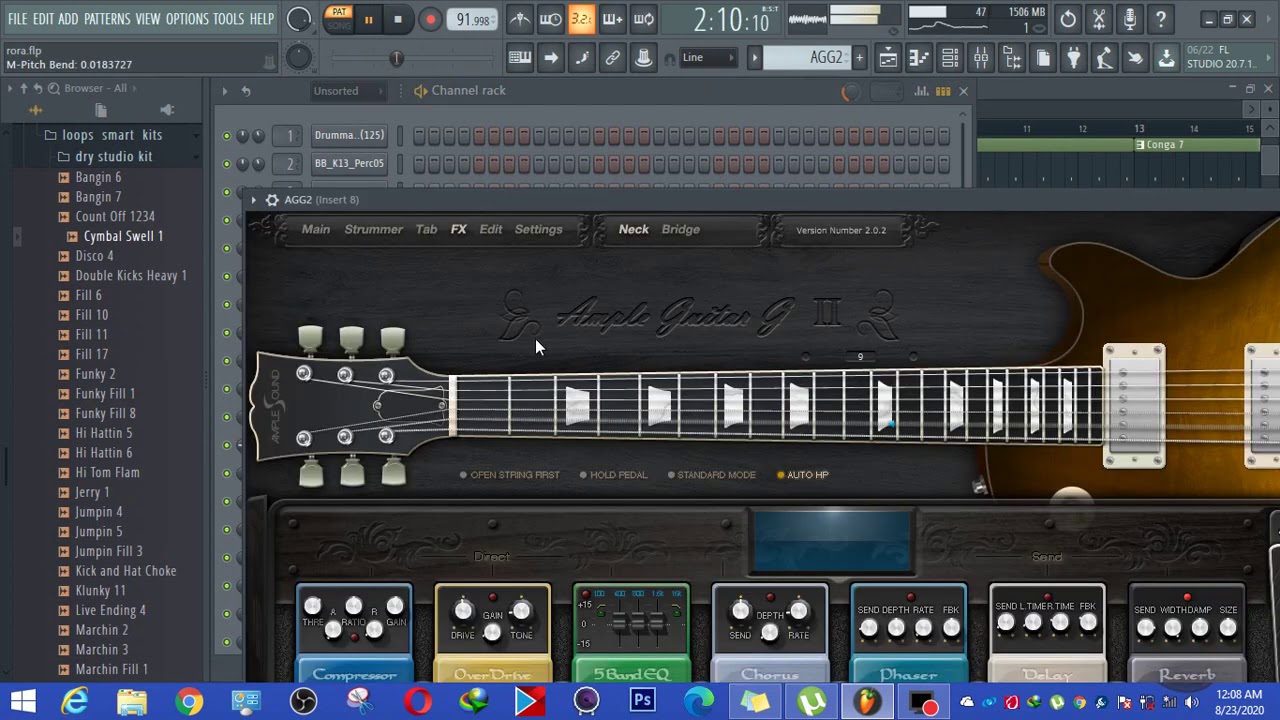Image resolution: width=1280 pixels, height=720 pixels.
Task: Open the plugin picker plug icon
Action: click(1073, 58)
